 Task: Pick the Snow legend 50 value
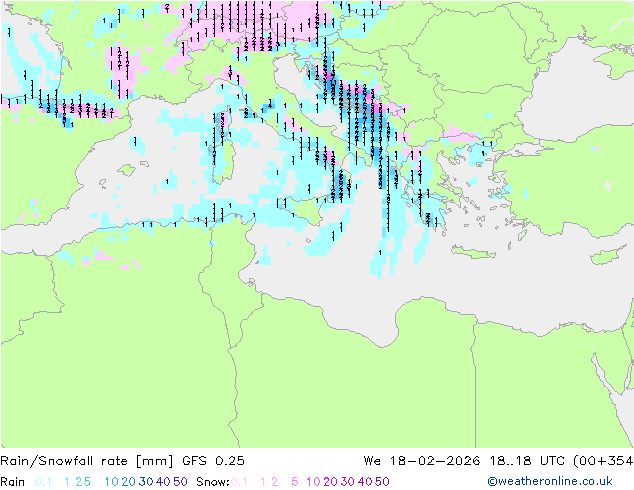383,482
